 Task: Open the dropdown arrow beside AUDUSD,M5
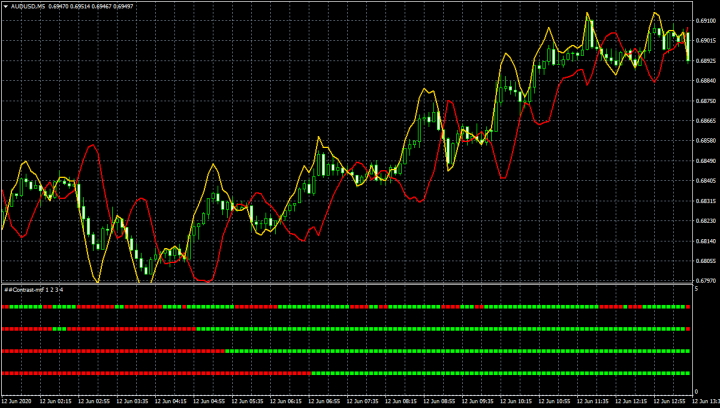tap(5, 6)
